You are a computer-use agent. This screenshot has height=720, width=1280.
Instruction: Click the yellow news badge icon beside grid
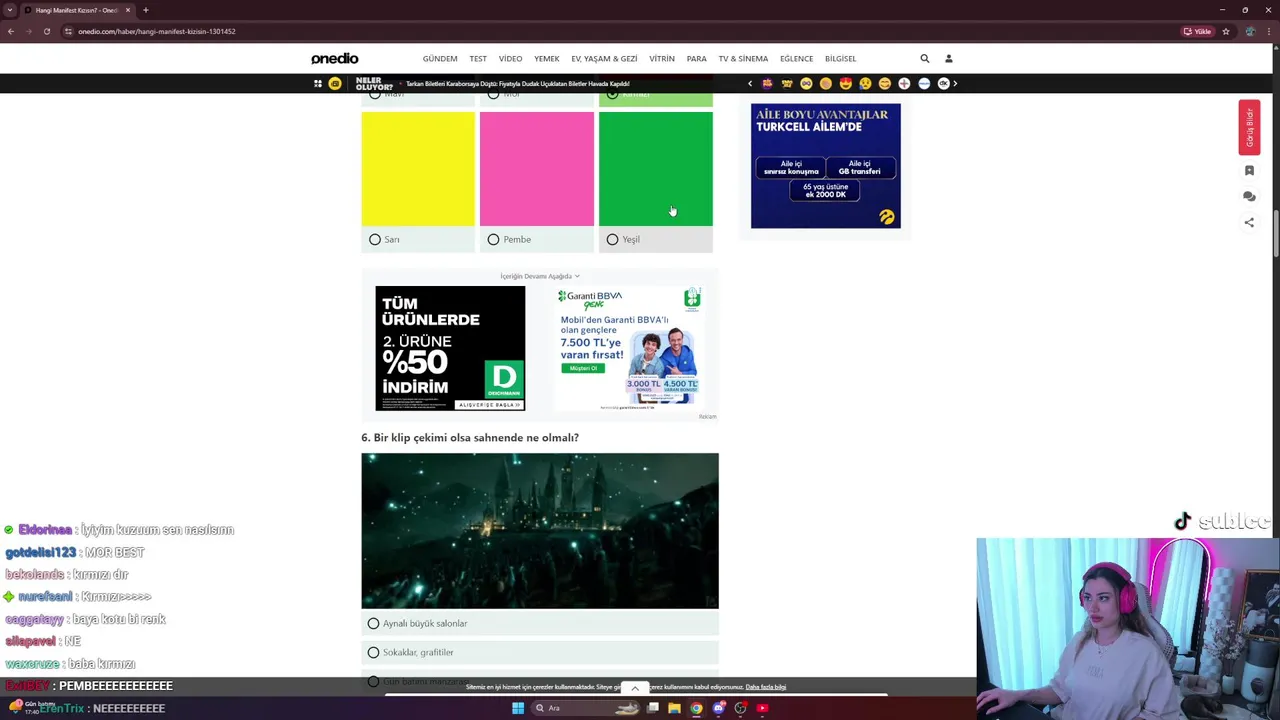pos(335,84)
